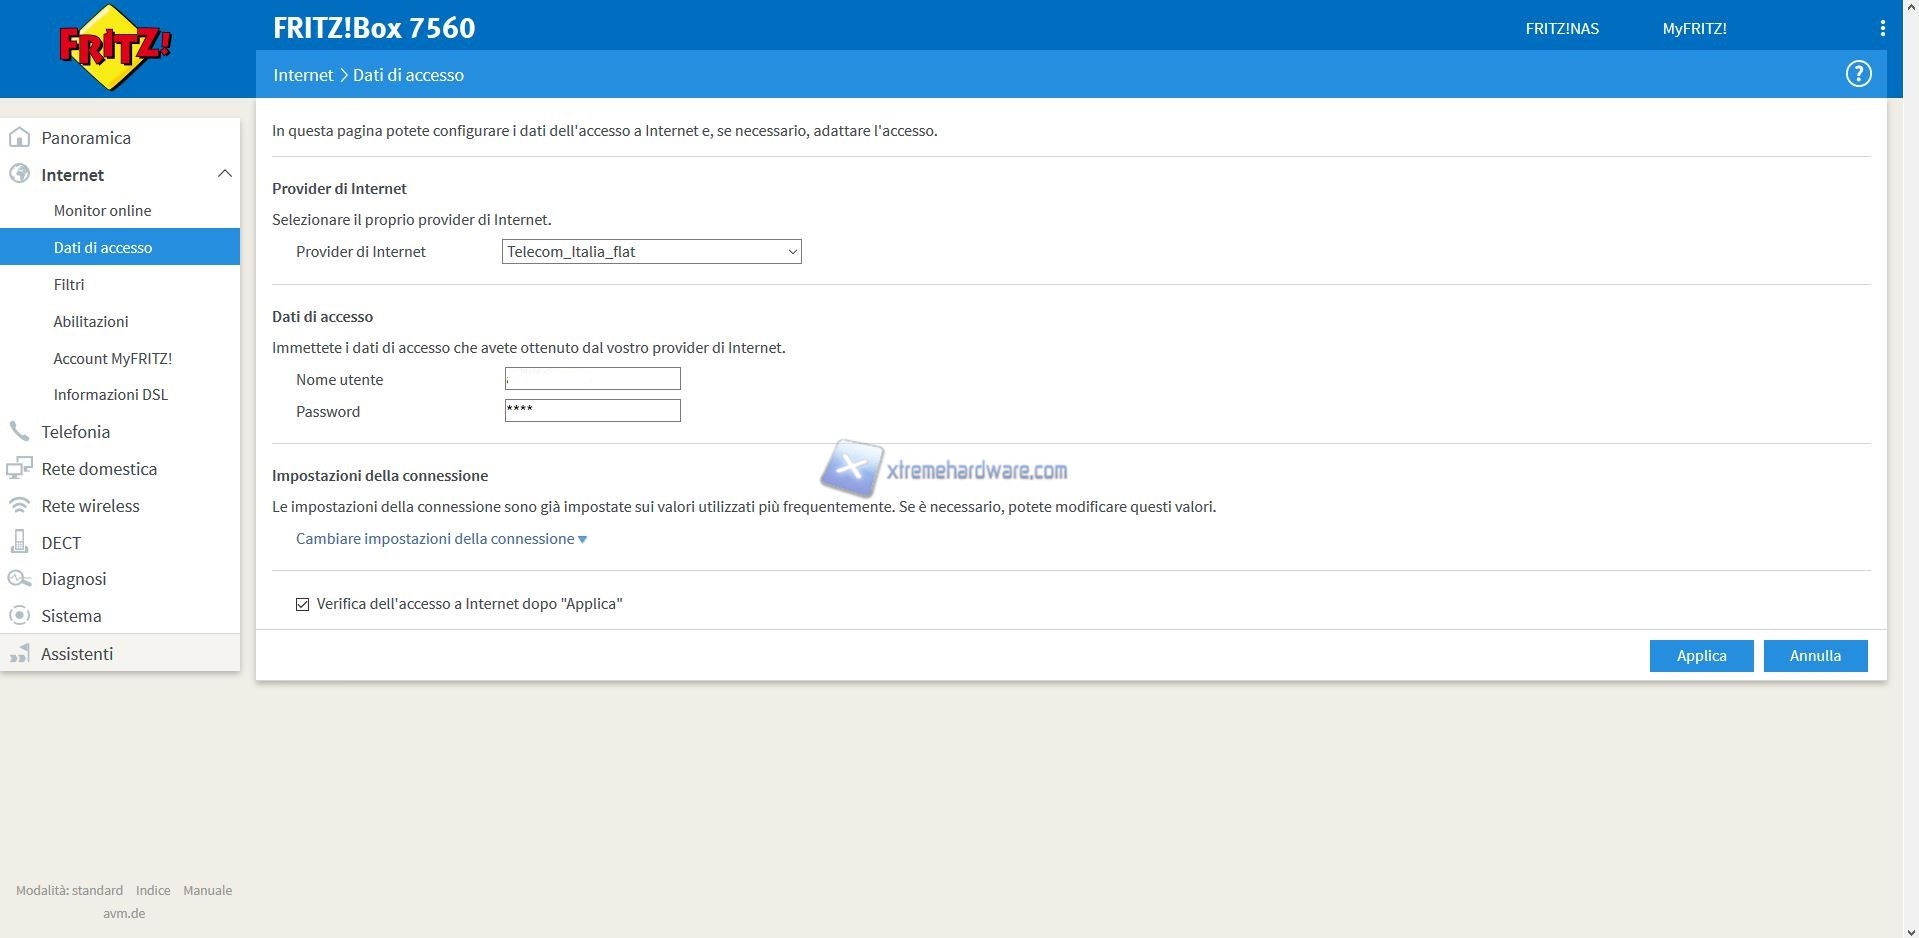The height and width of the screenshot is (938, 1919).
Task: Open the Provider di Internet dropdown
Action: click(651, 252)
